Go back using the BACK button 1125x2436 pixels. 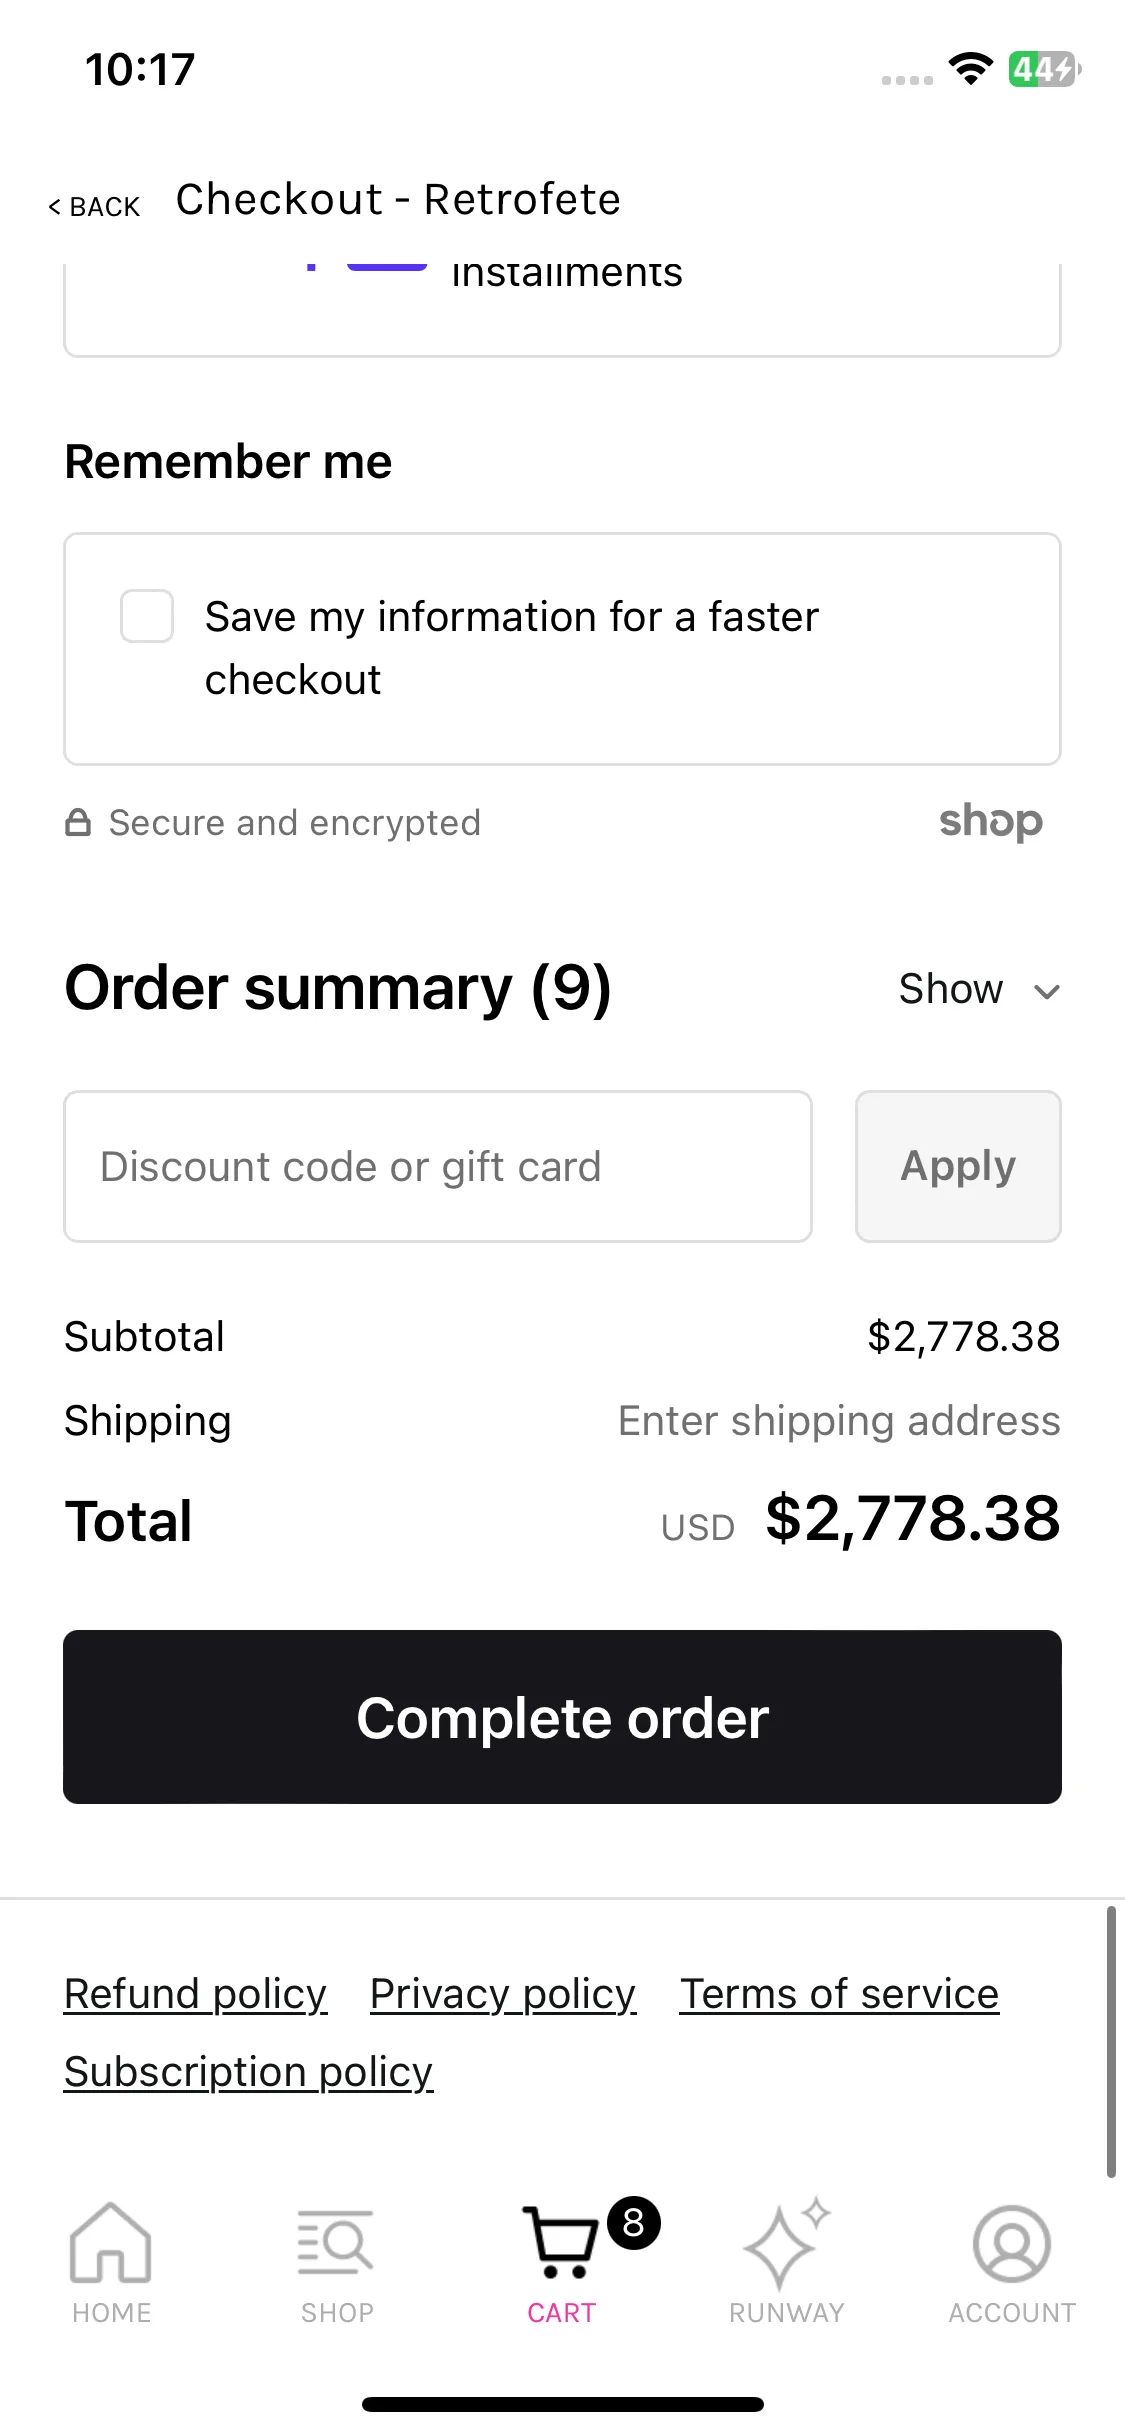click(x=94, y=207)
